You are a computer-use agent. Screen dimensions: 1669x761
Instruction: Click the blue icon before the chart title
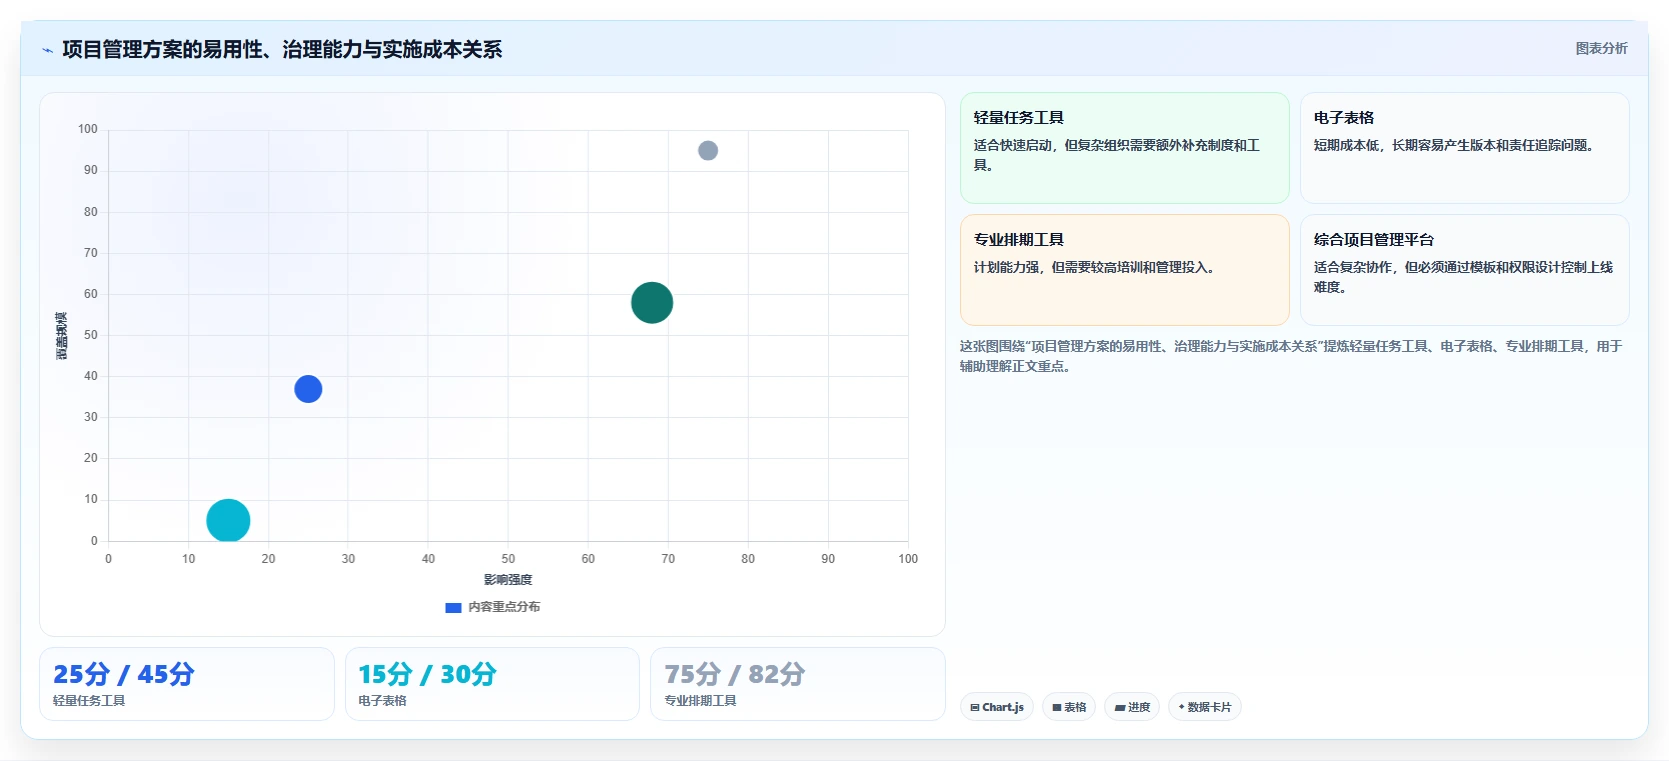pyautogui.click(x=47, y=50)
